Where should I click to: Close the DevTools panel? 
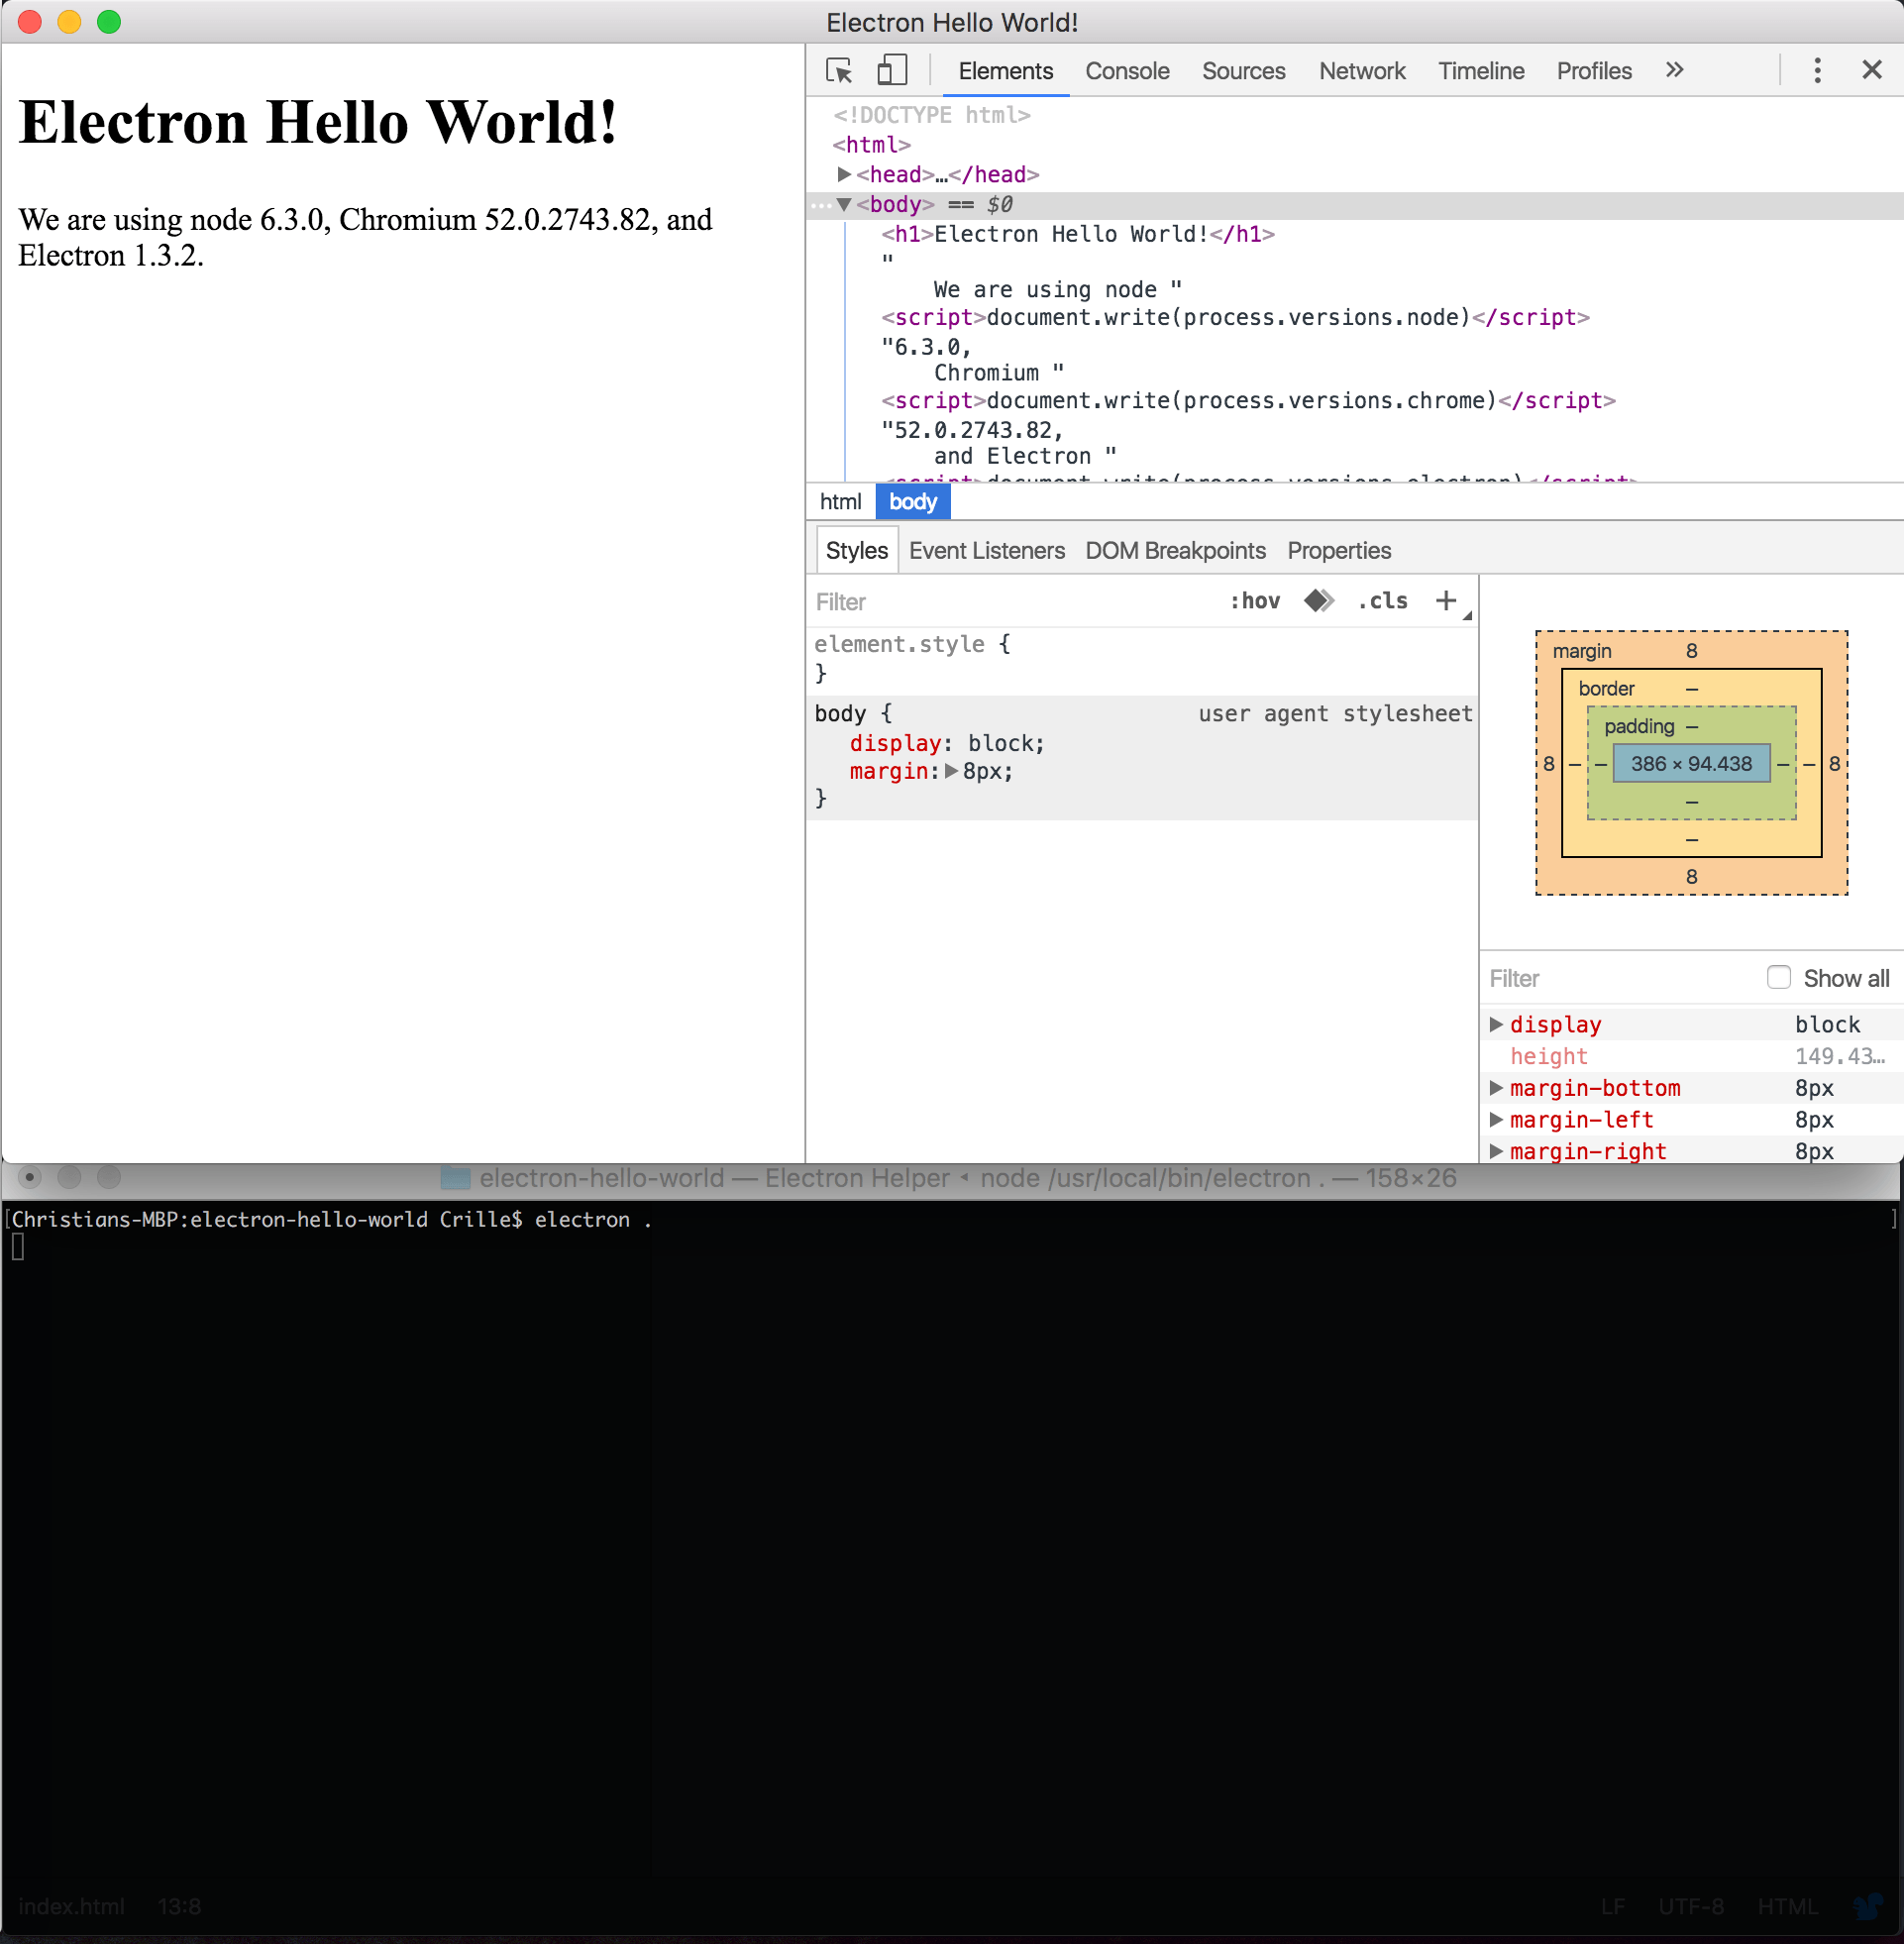click(1872, 70)
